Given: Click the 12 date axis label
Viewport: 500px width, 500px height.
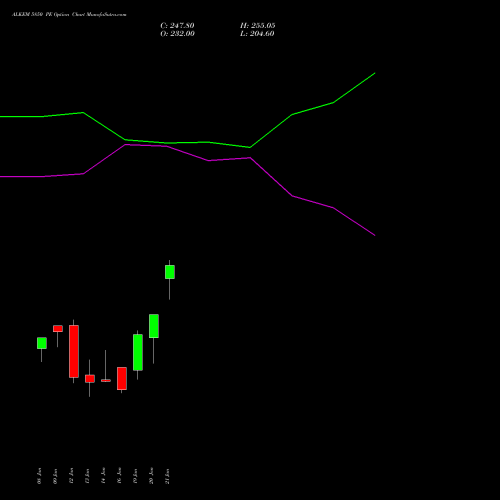Looking at the screenshot, I should (71, 476).
